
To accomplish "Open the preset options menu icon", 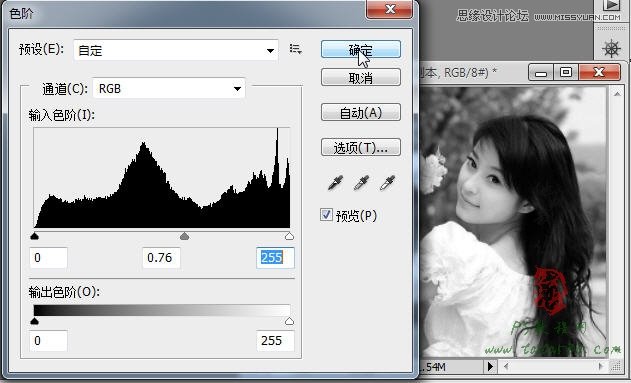I will coord(295,49).
